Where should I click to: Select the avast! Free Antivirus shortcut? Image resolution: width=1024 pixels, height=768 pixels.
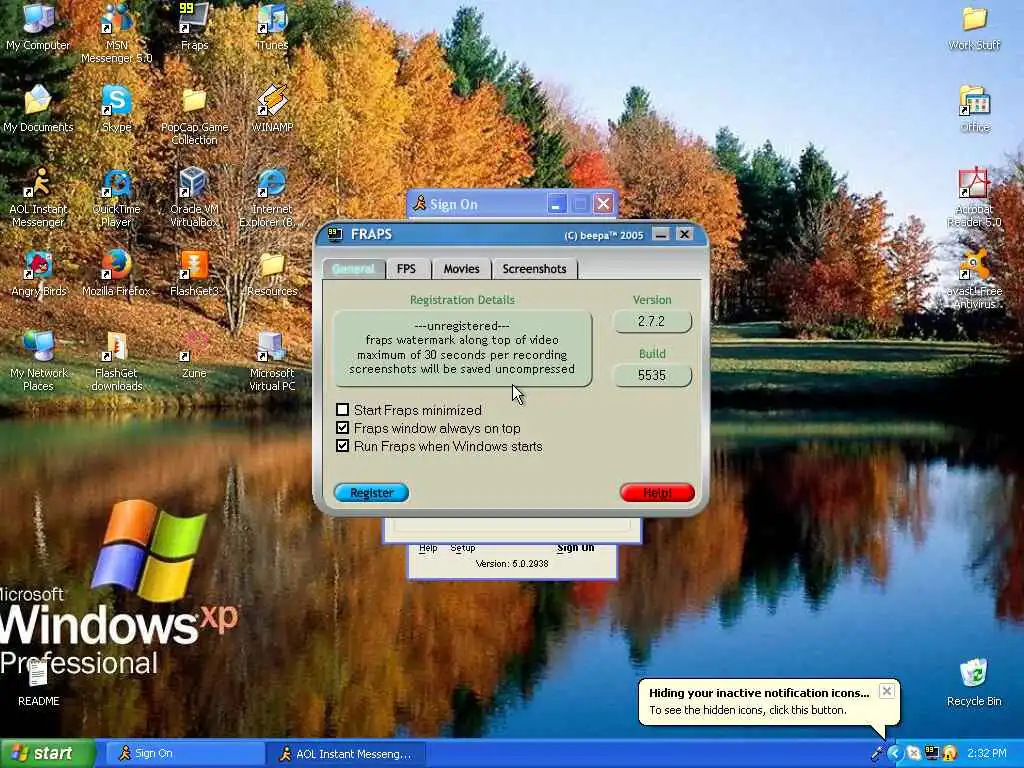tap(974, 279)
